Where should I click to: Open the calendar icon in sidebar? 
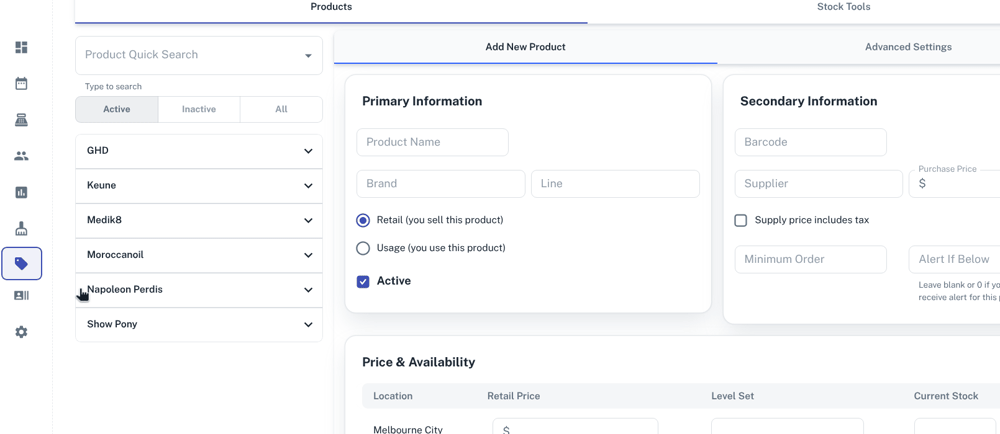pyautogui.click(x=21, y=84)
